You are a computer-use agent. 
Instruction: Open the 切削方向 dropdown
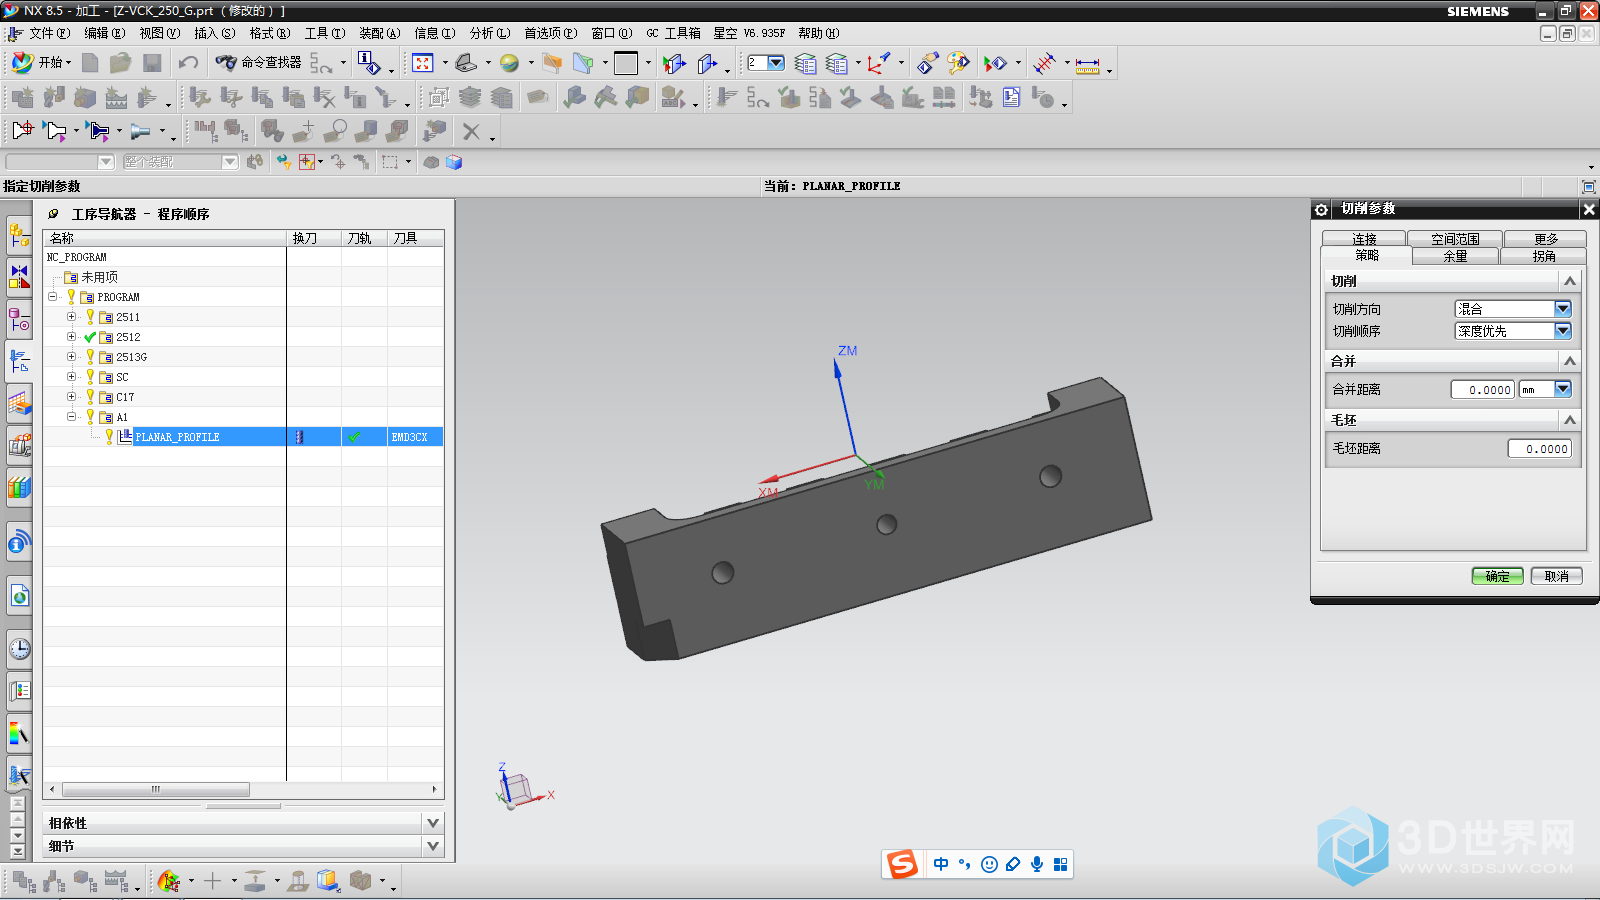1562,309
